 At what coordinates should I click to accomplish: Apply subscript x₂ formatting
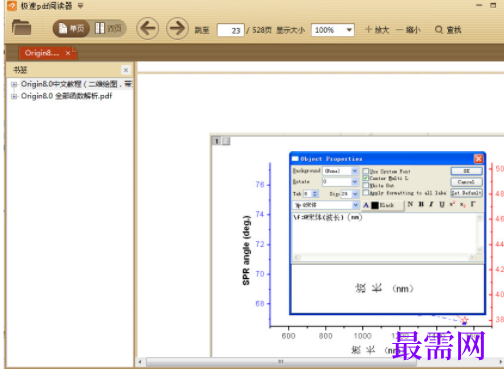[463, 204]
